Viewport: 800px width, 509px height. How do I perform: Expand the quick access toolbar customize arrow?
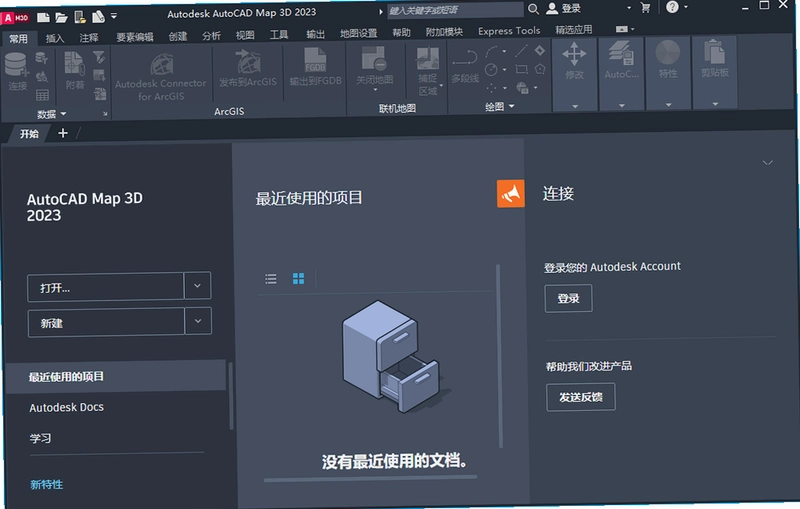tap(114, 16)
